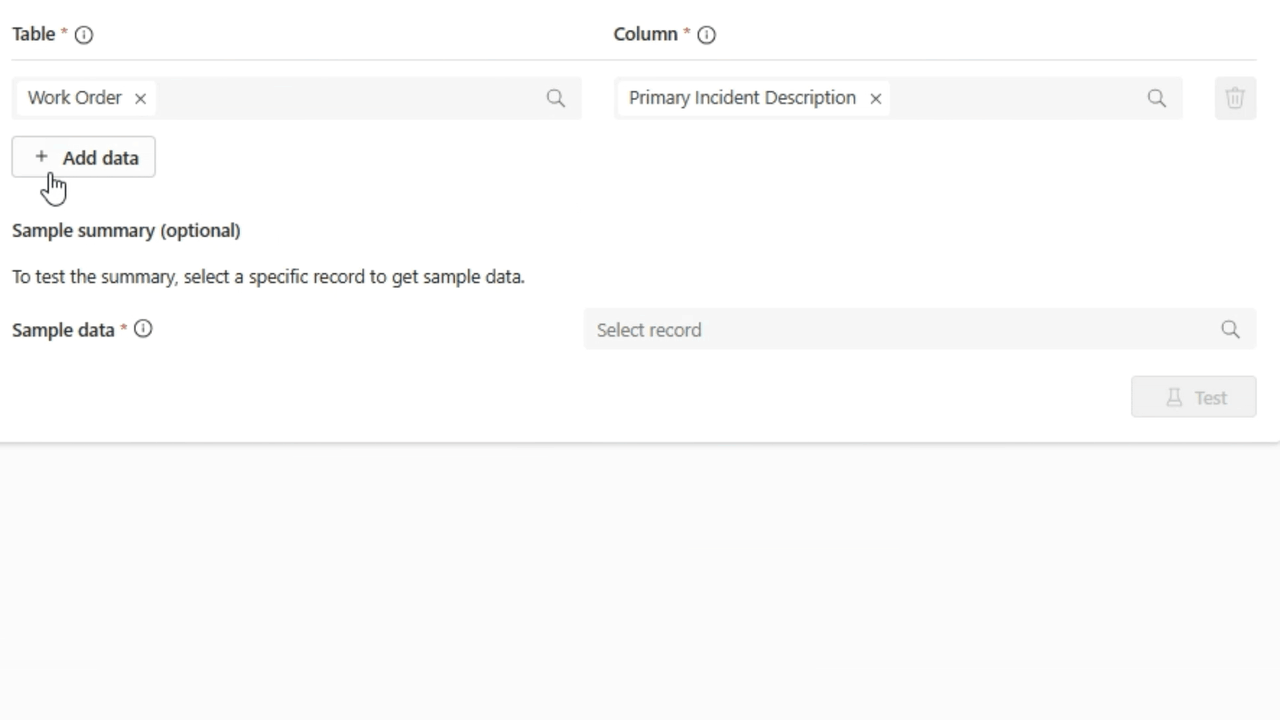Open the search icon beside Select record
This screenshot has width=1280, height=720.
[x=1231, y=329]
